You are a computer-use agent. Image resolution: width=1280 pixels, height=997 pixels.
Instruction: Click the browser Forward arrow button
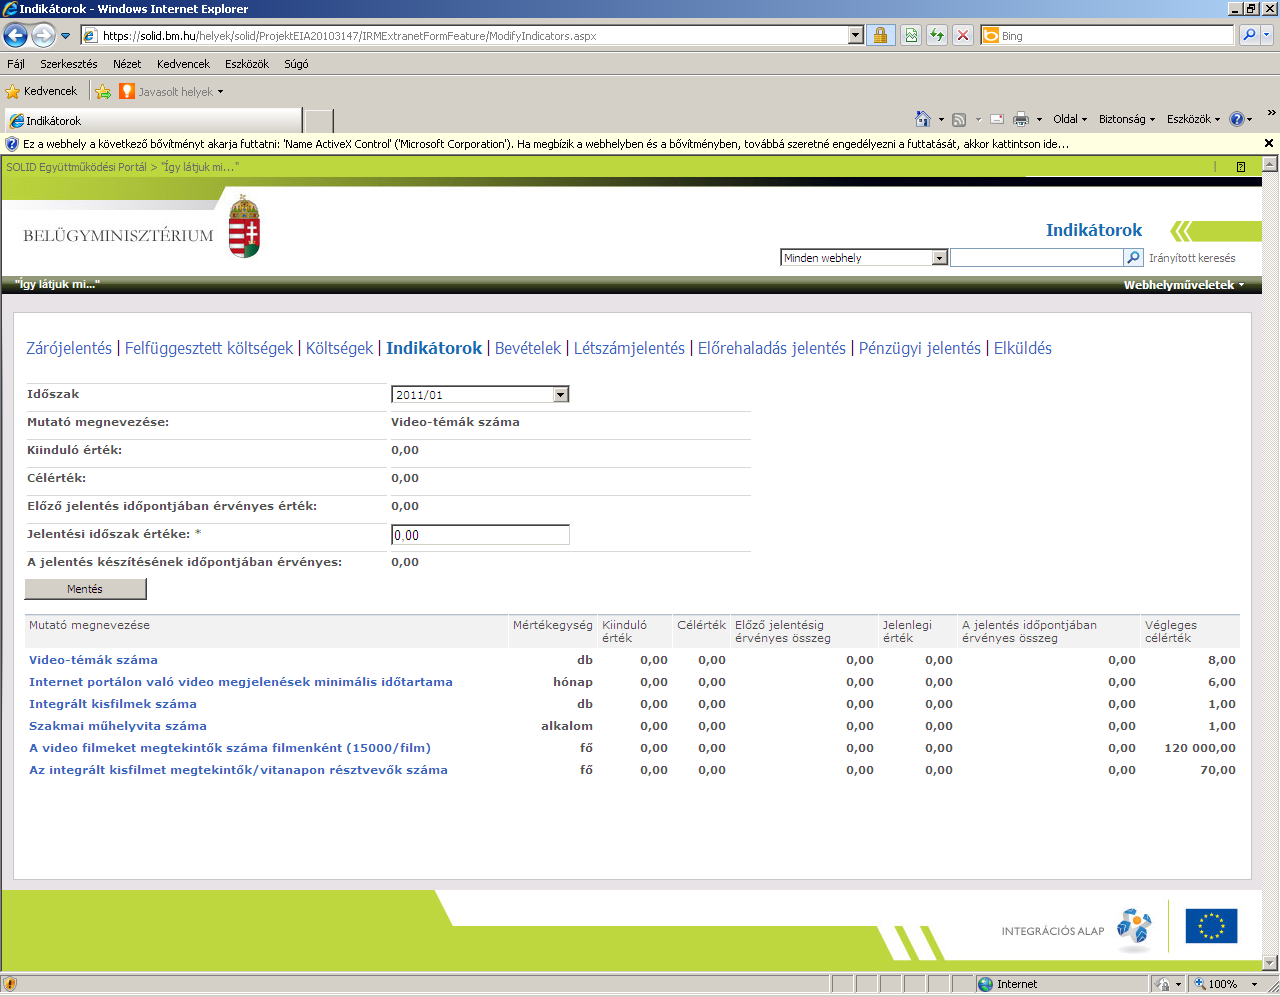point(43,36)
